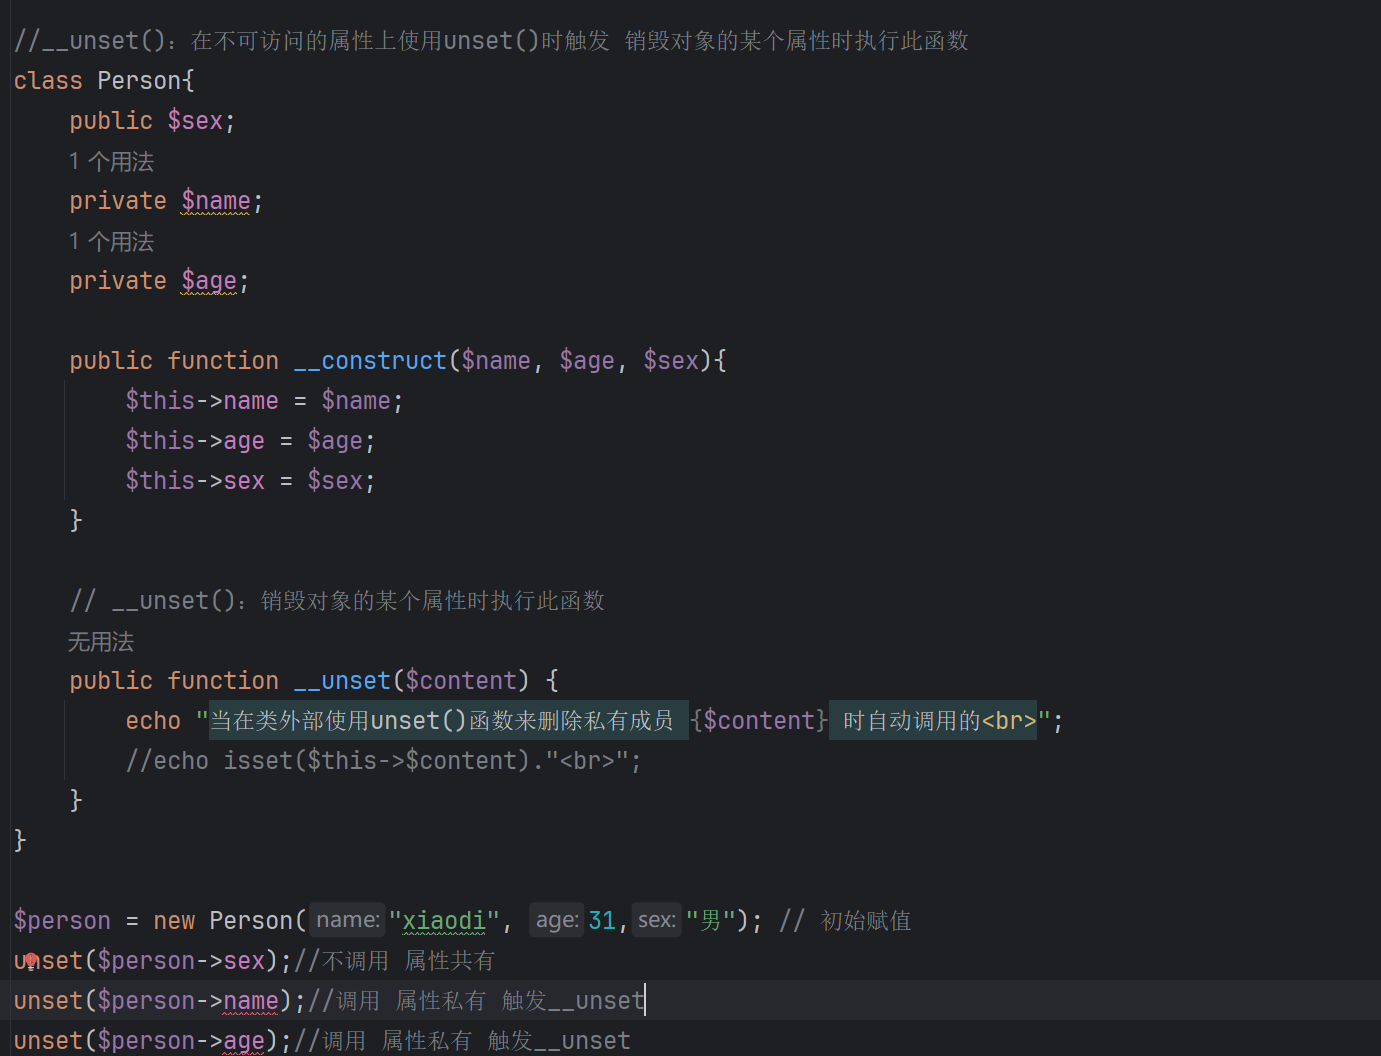Click underlined 'age' in unset($person->age)
Viewport: 1381px width, 1056px height.
244,1041
